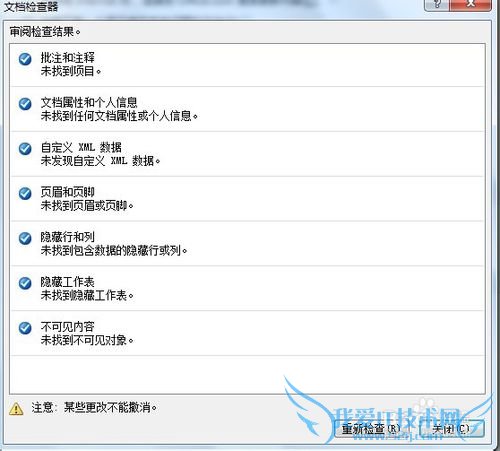This screenshot has height=451, width=500.
Task: Select the 隐藏工作表 heading
Action: [68, 282]
